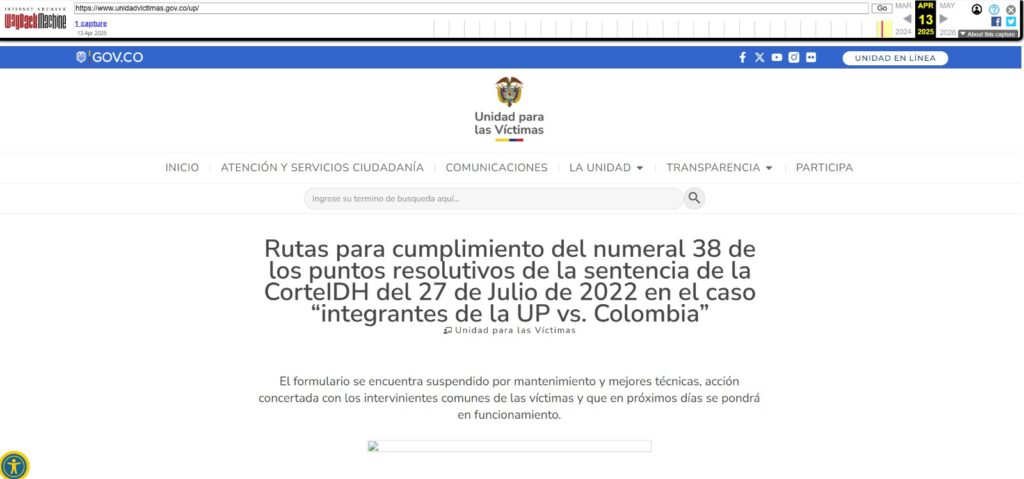Viewport: 1024px width, 479px height.
Task: Open the Wayback Machine logo link
Action: pyautogui.click(x=35, y=18)
